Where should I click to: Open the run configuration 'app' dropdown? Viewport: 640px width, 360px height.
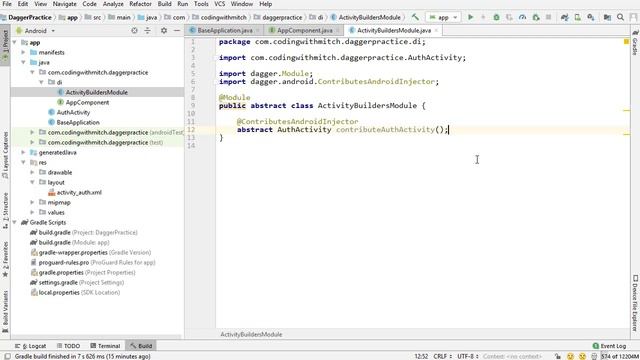443,17
